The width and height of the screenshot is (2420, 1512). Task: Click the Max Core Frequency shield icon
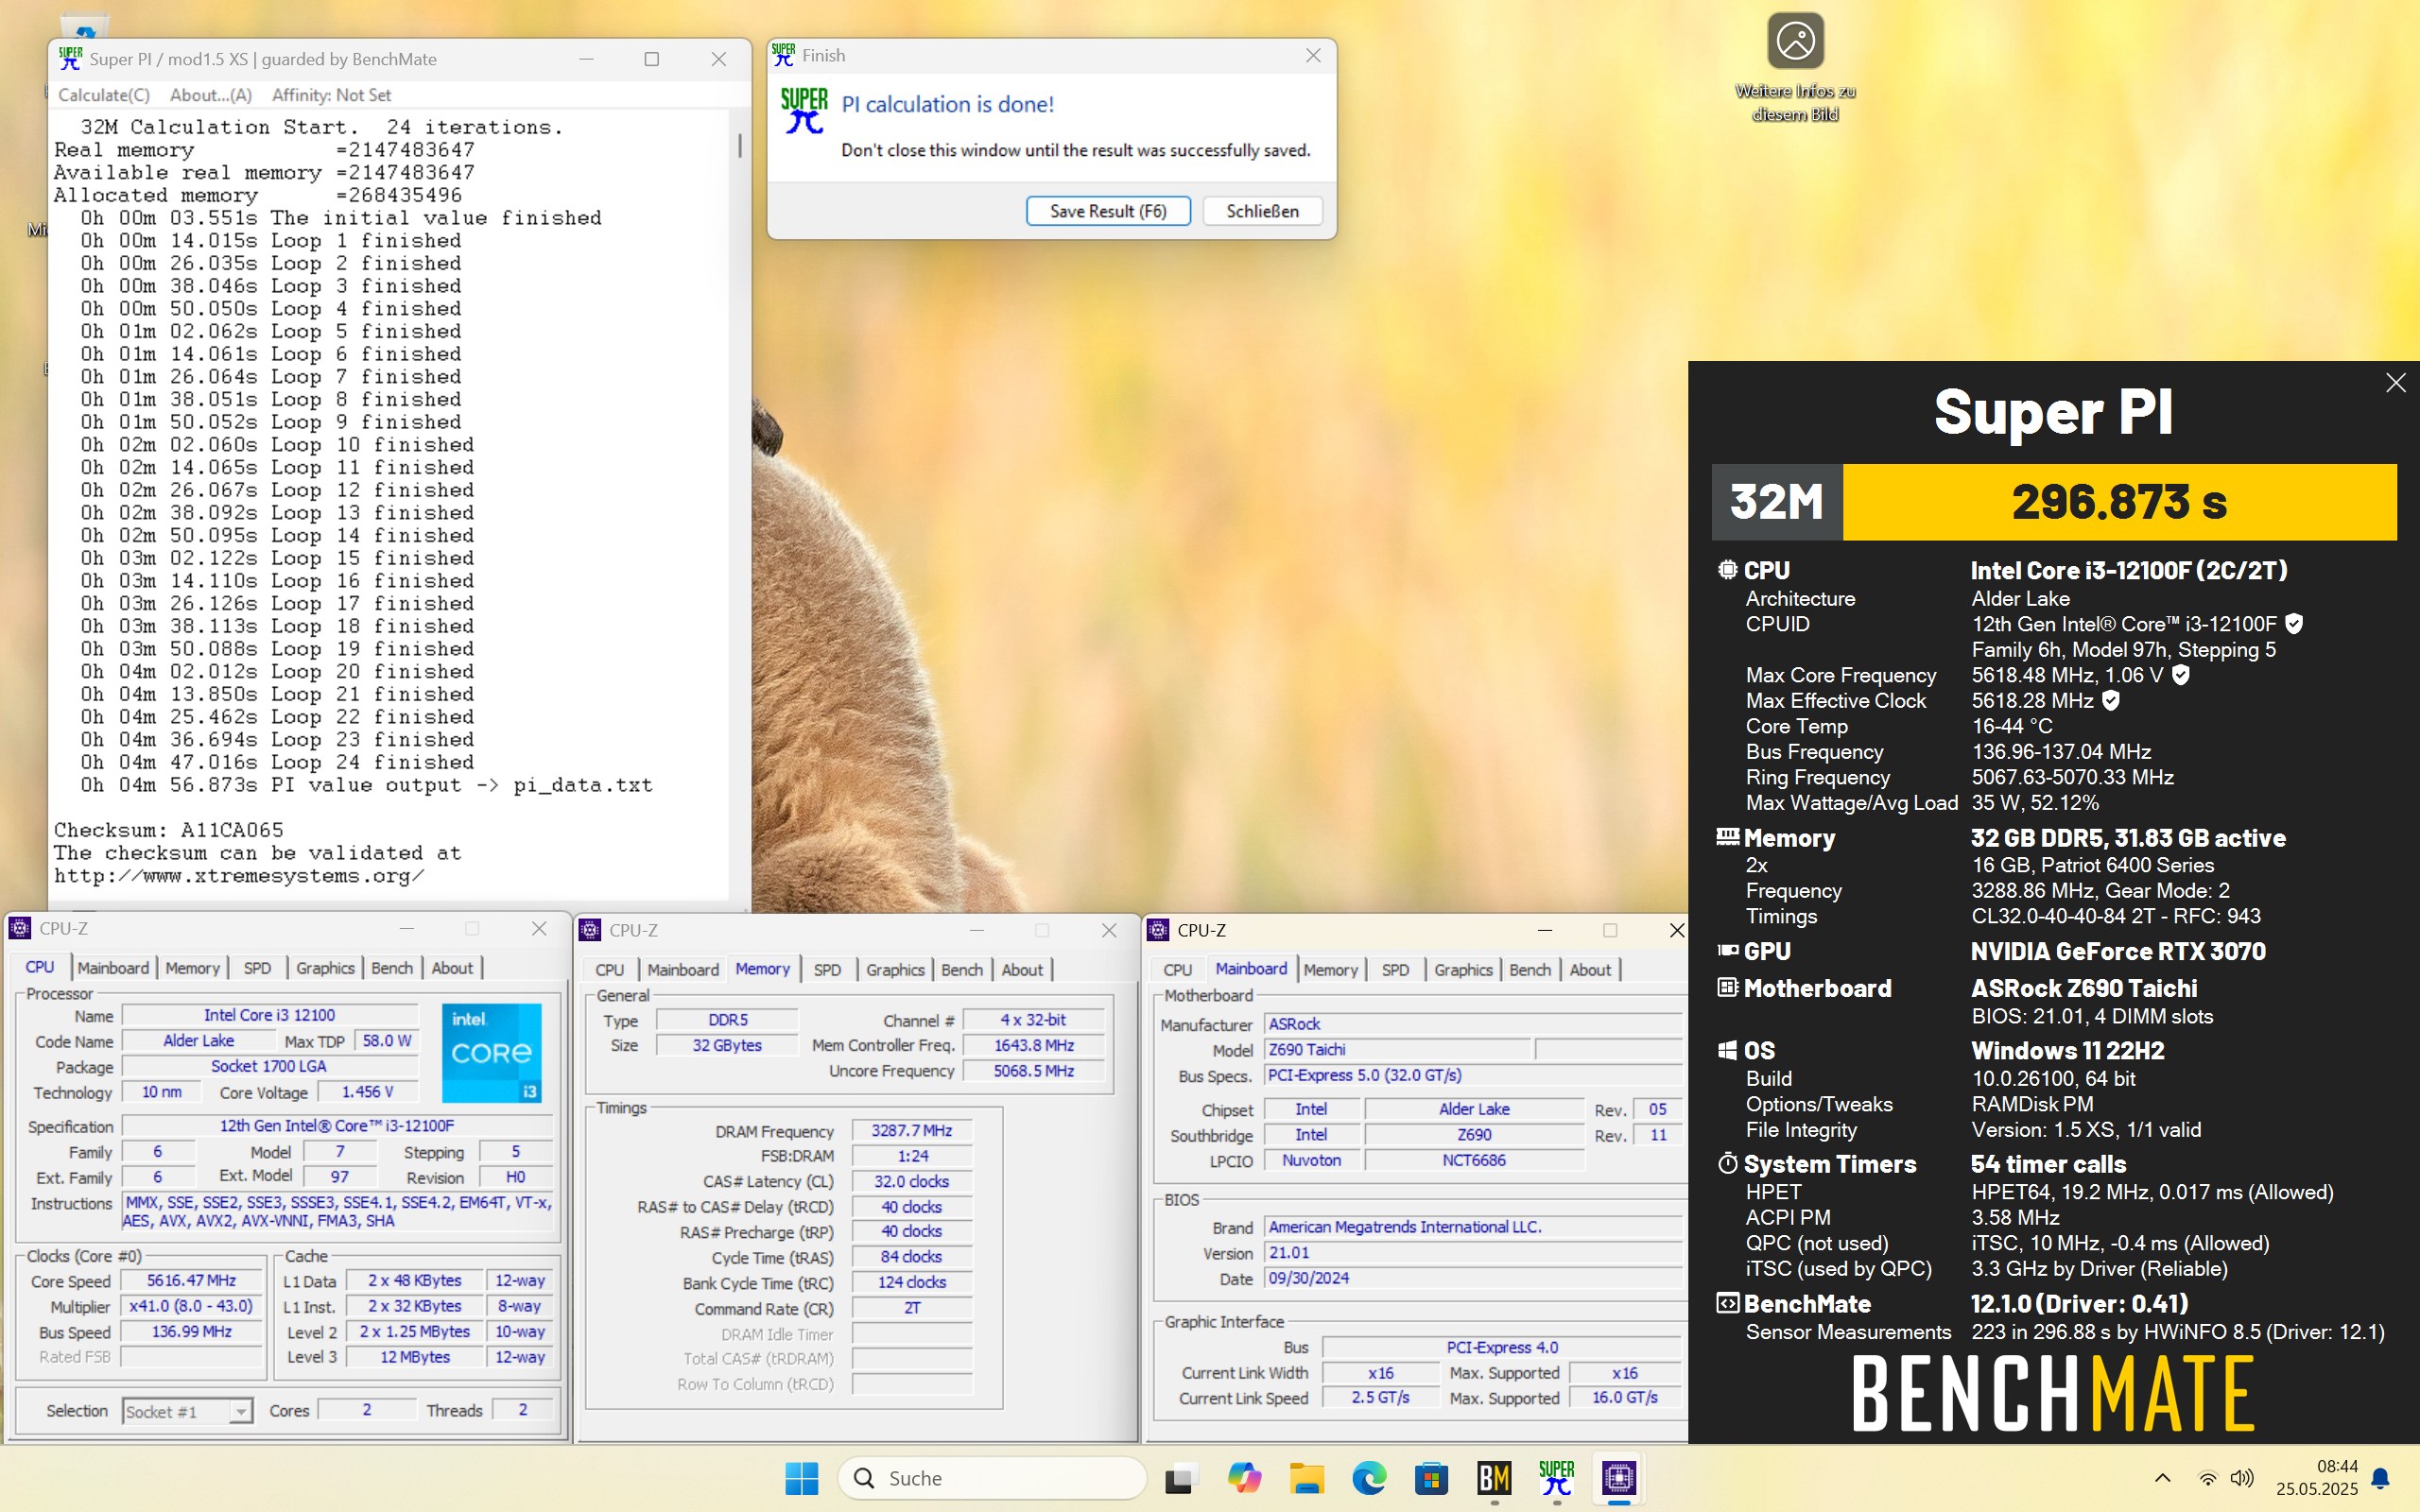coord(2181,675)
